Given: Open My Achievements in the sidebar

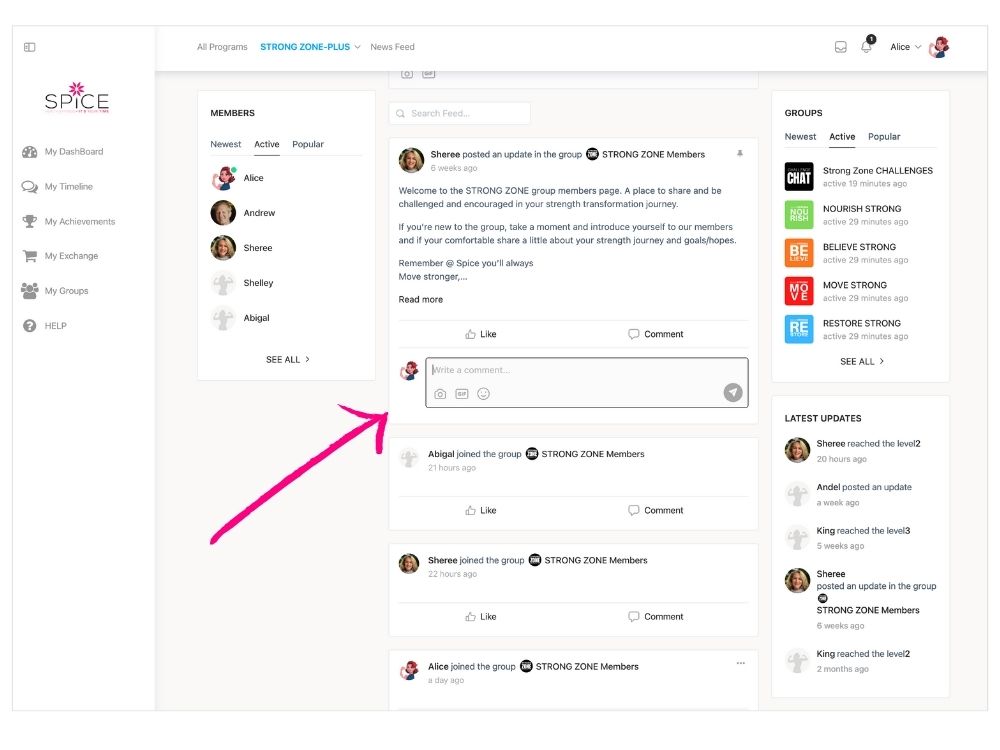Looking at the screenshot, I should coord(79,222).
